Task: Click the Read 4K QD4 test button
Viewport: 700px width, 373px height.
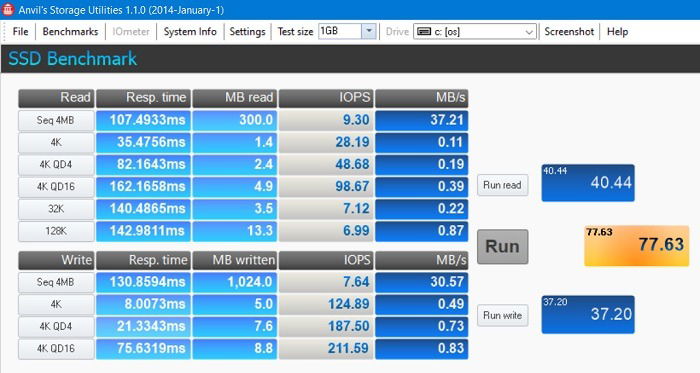Action: click(56, 165)
